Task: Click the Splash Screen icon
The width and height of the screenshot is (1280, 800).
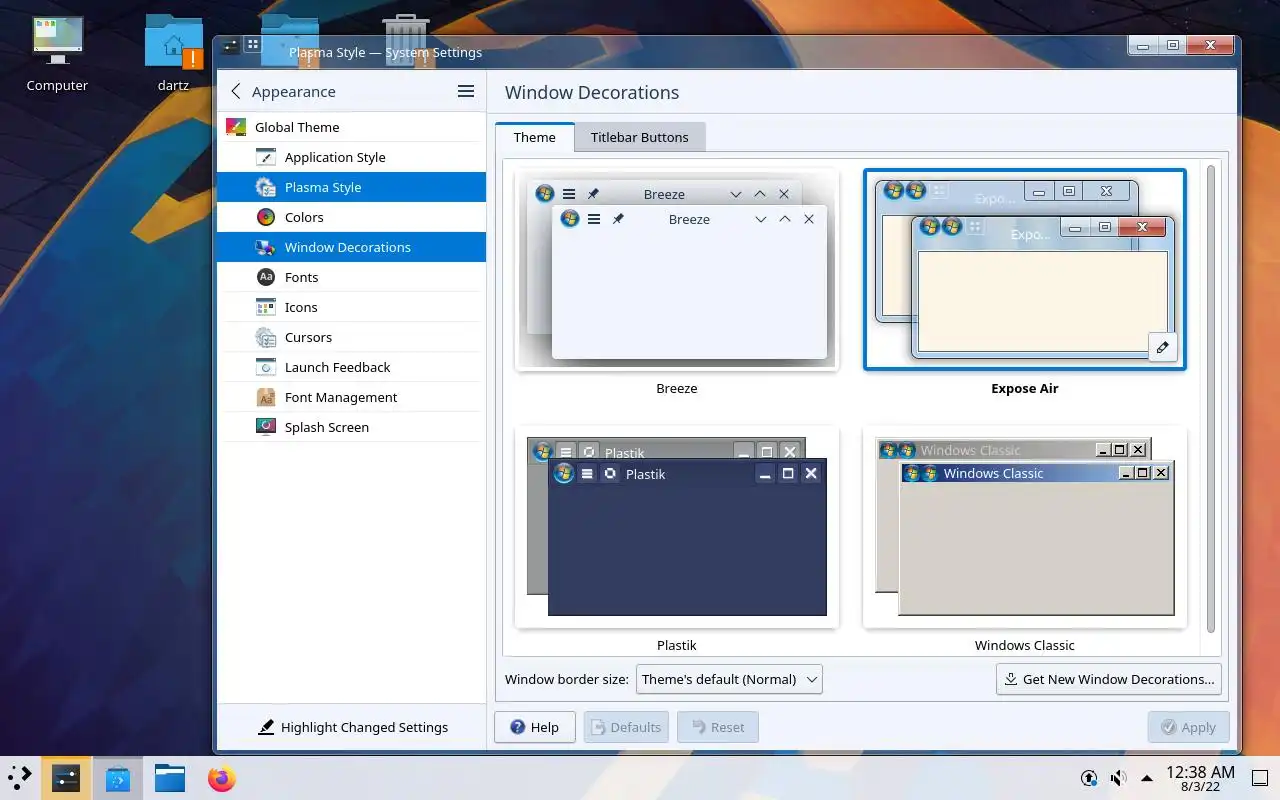Action: (x=265, y=427)
